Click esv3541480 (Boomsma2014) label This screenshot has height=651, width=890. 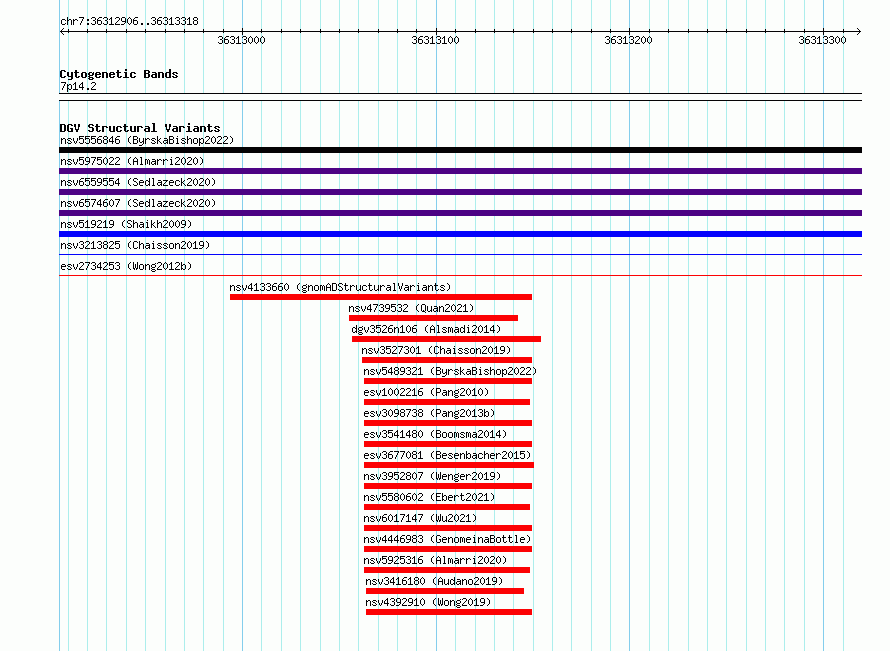pyautogui.click(x=435, y=434)
